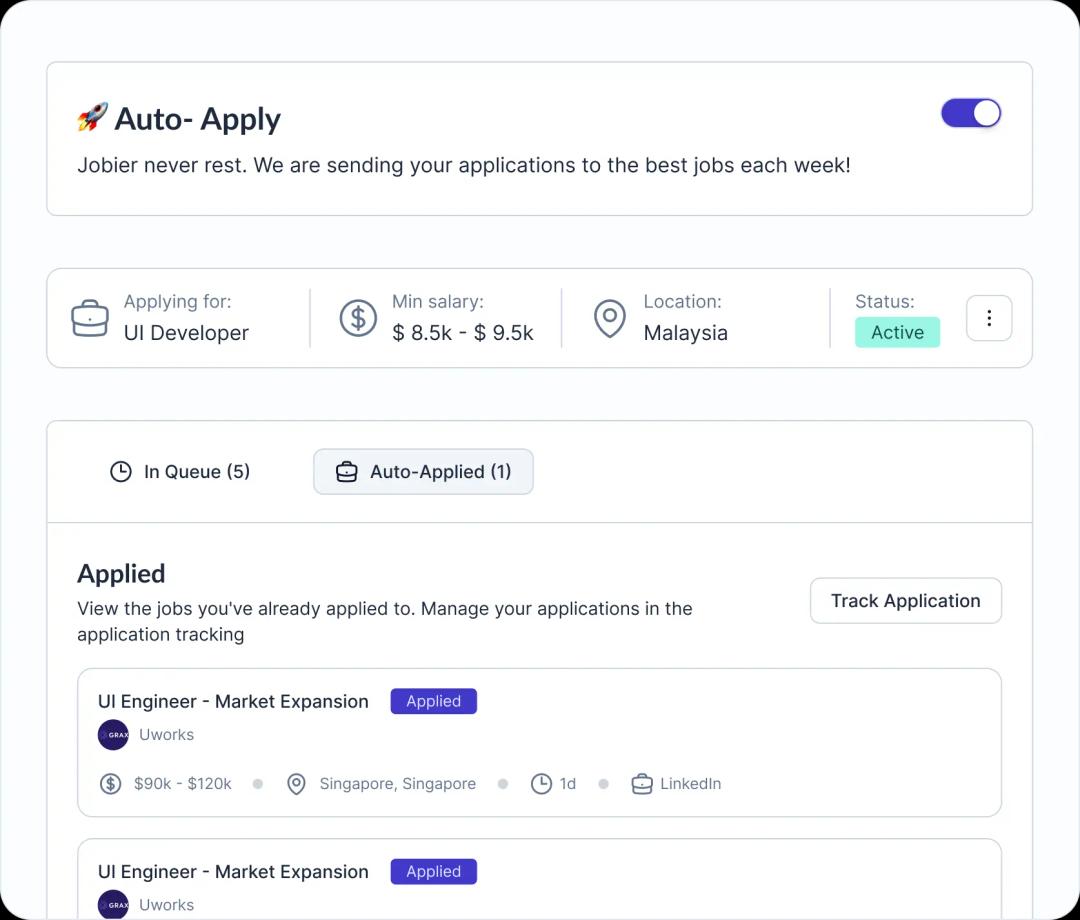Click the Singapore location pin icon
Screen dimensions: 1080x920
[x=296, y=784]
